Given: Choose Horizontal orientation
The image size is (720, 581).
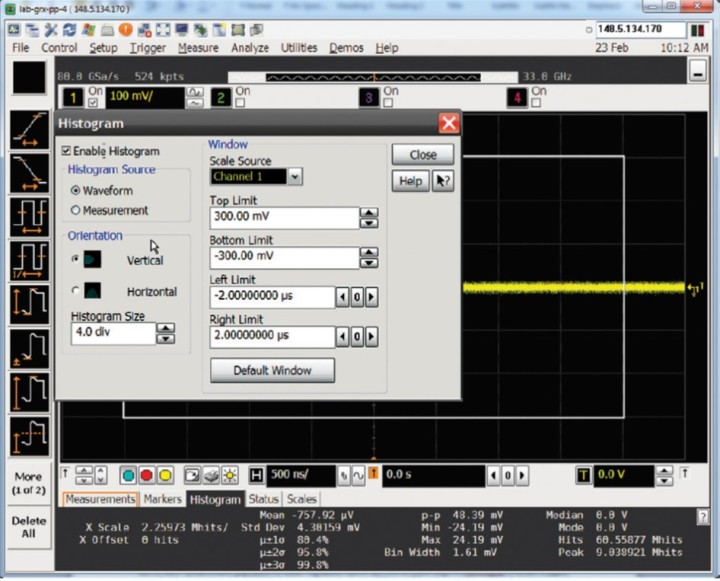Looking at the screenshot, I should coord(75,290).
